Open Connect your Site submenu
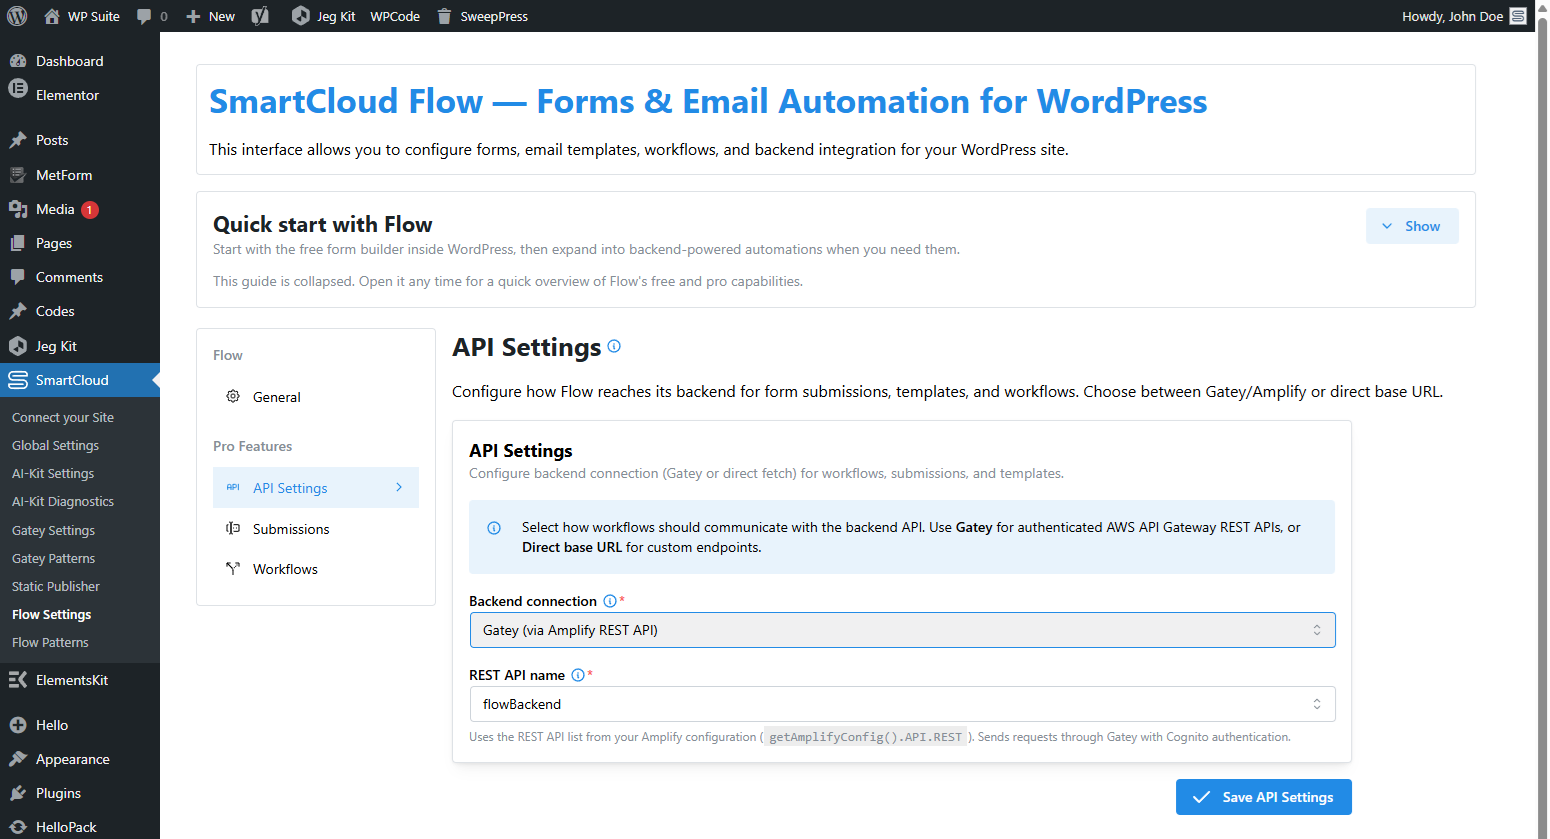The width and height of the screenshot is (1550, 839). [x=63, y=417]
